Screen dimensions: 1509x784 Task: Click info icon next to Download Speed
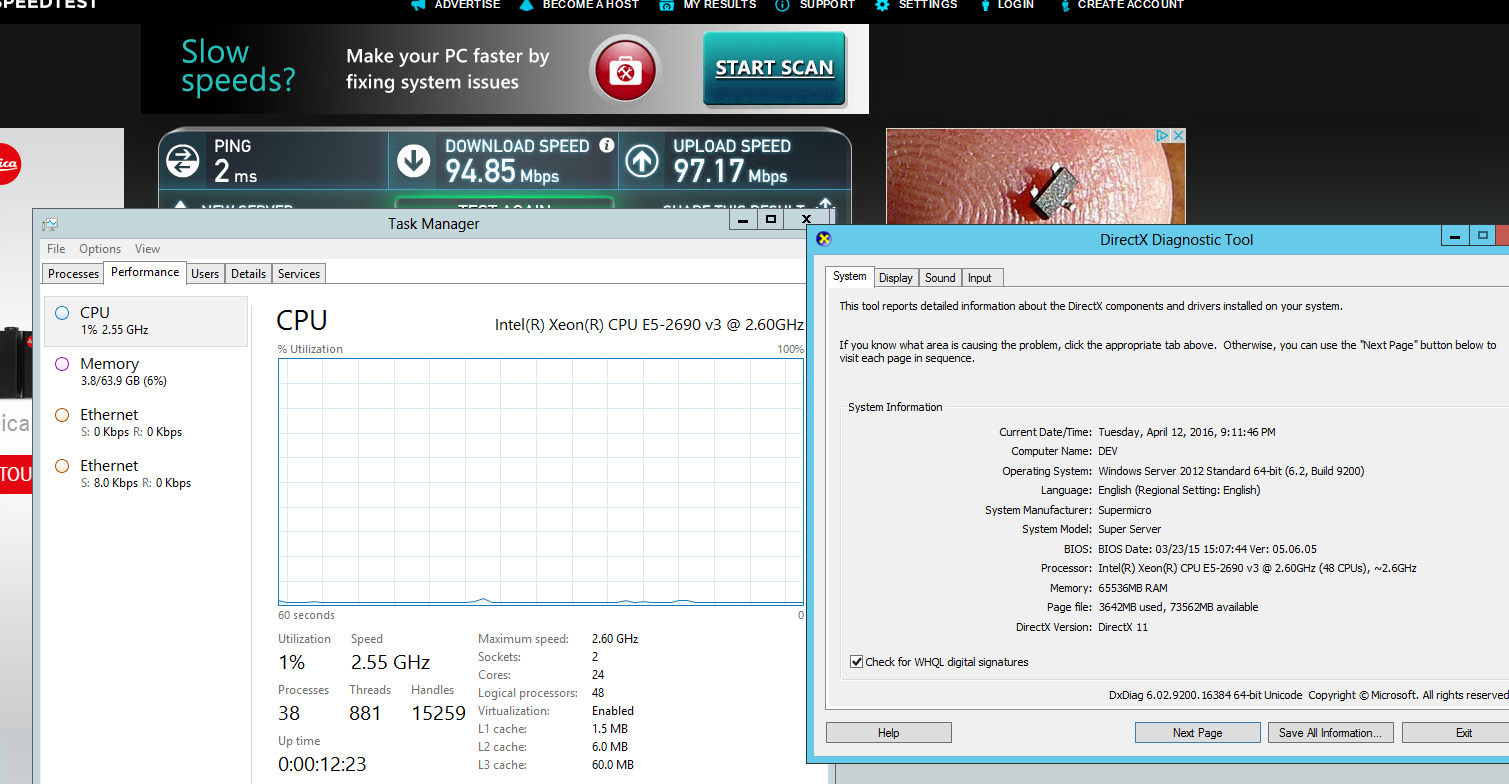[x=606, y=145]
